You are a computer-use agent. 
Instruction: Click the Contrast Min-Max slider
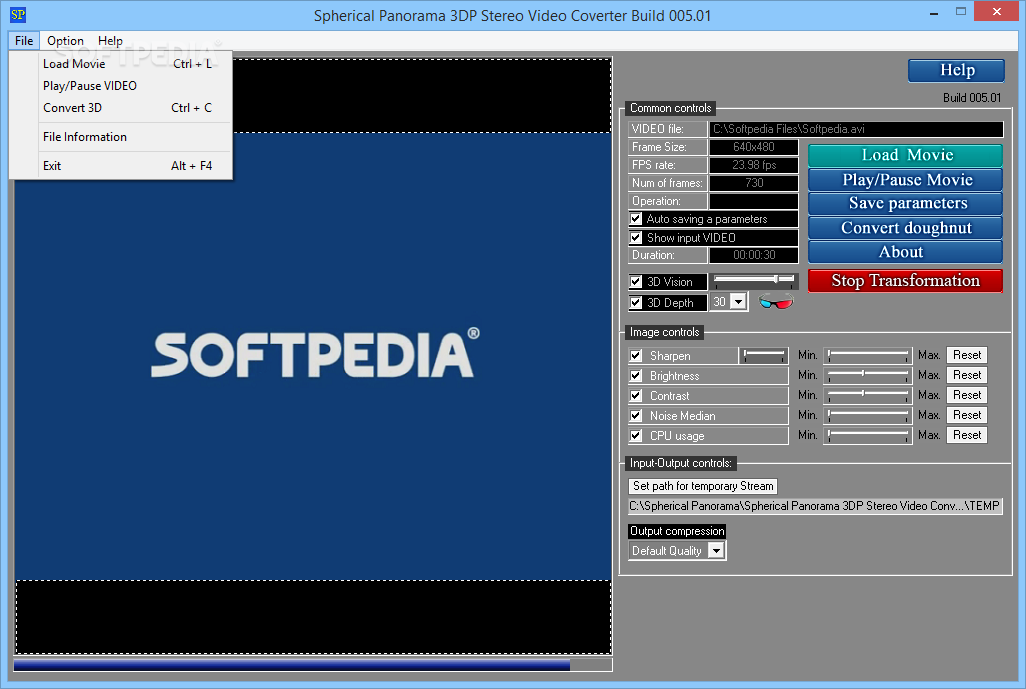[868, 395]
